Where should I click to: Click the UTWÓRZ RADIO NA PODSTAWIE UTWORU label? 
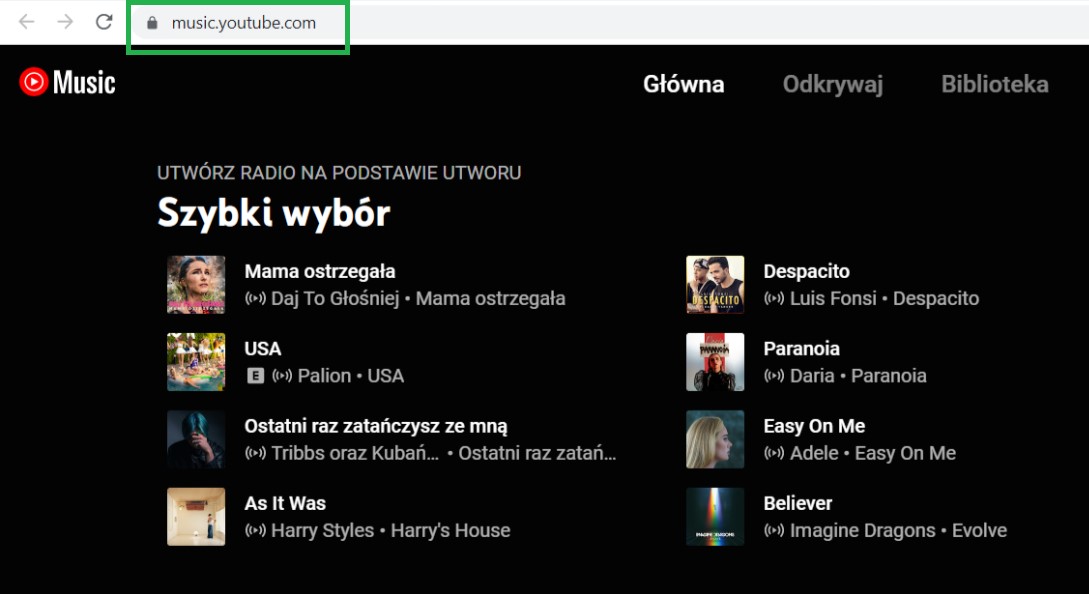(x=339, y=173)
